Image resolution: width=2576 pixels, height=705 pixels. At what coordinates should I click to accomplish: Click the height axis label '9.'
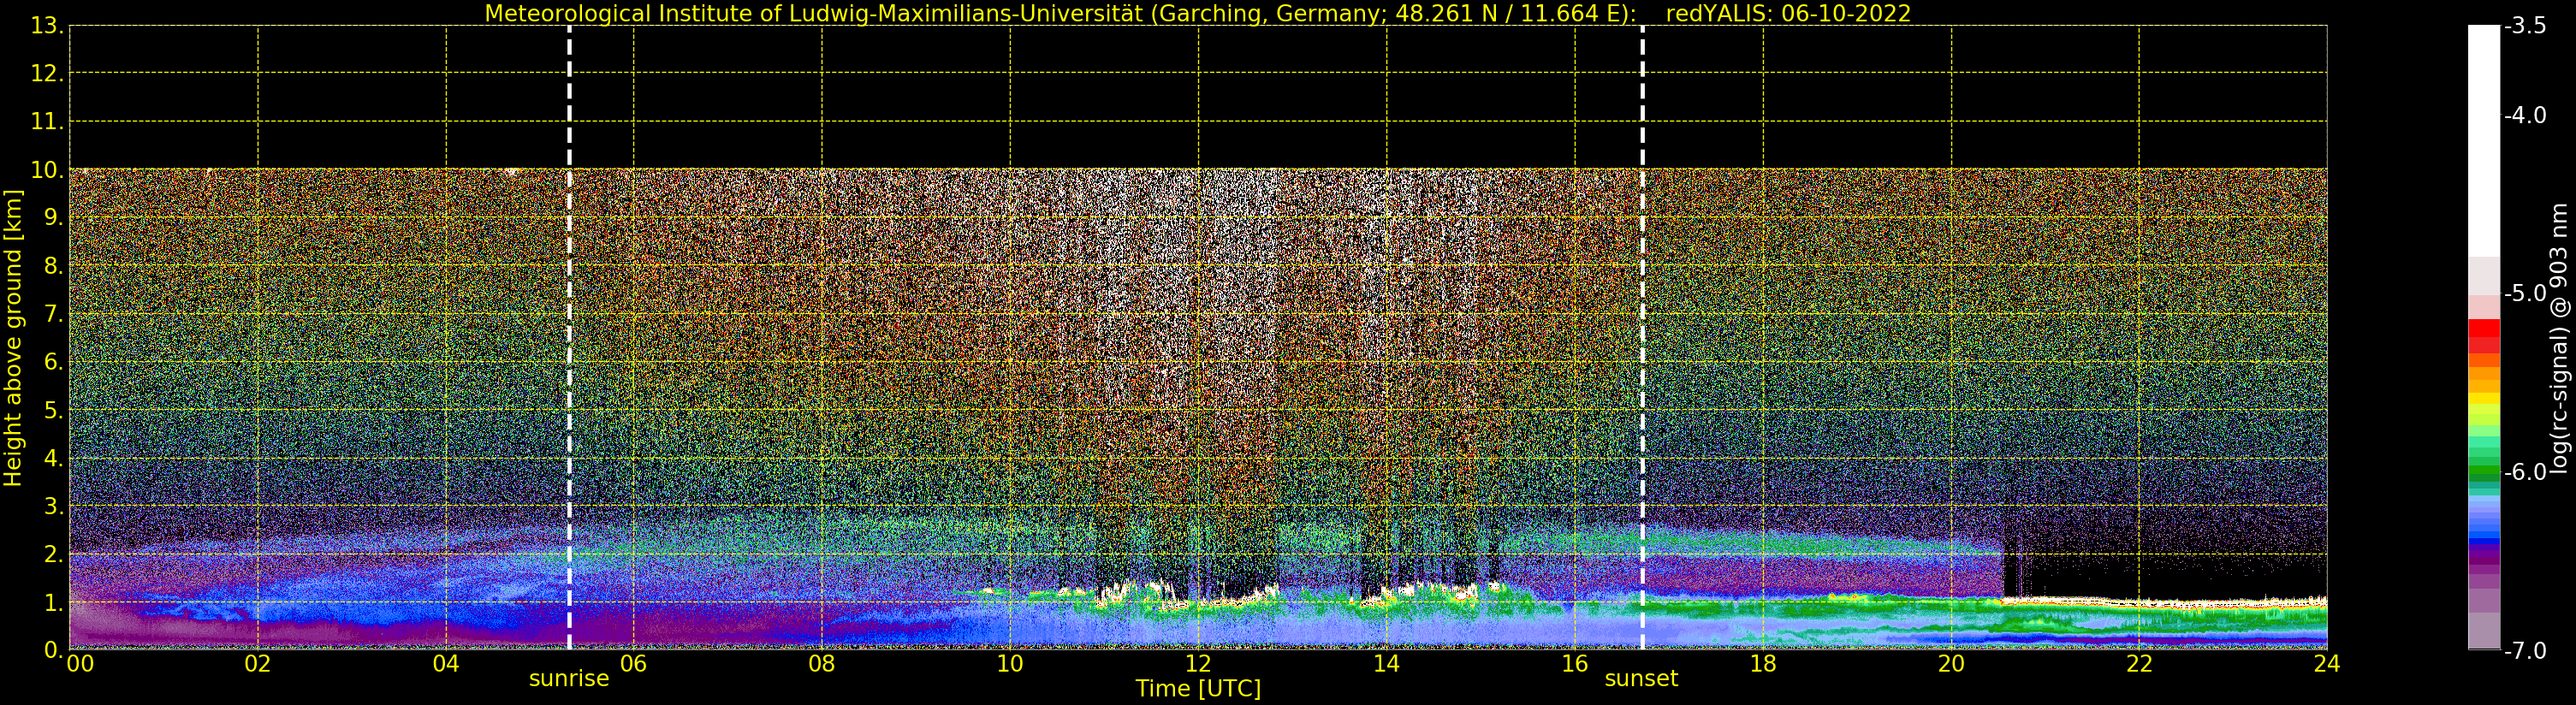point(54,218)
